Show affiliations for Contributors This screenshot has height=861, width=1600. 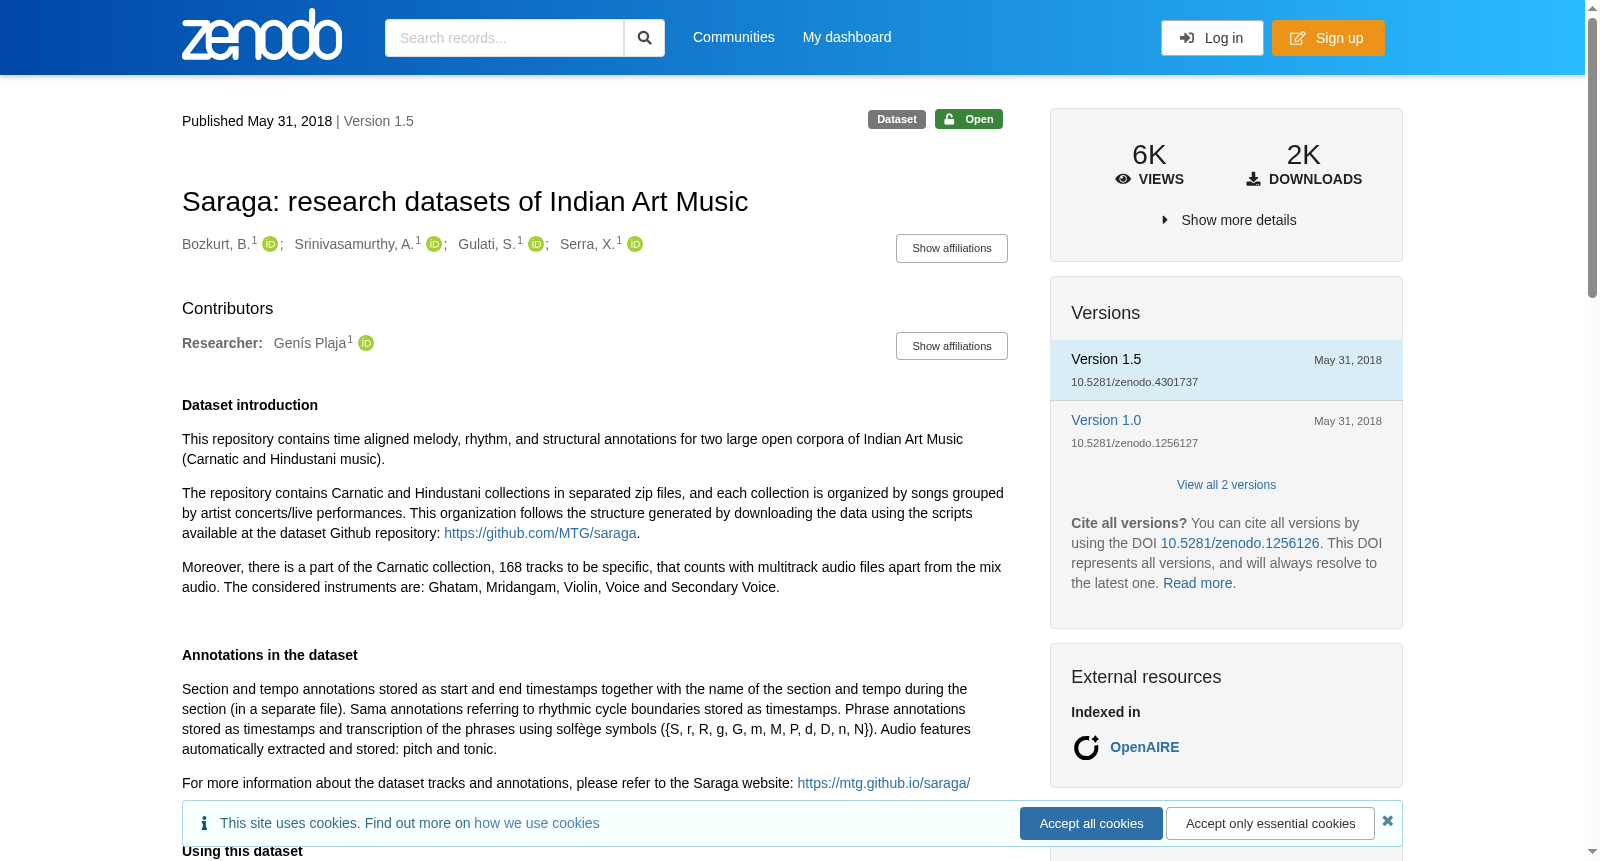point(952,346)
